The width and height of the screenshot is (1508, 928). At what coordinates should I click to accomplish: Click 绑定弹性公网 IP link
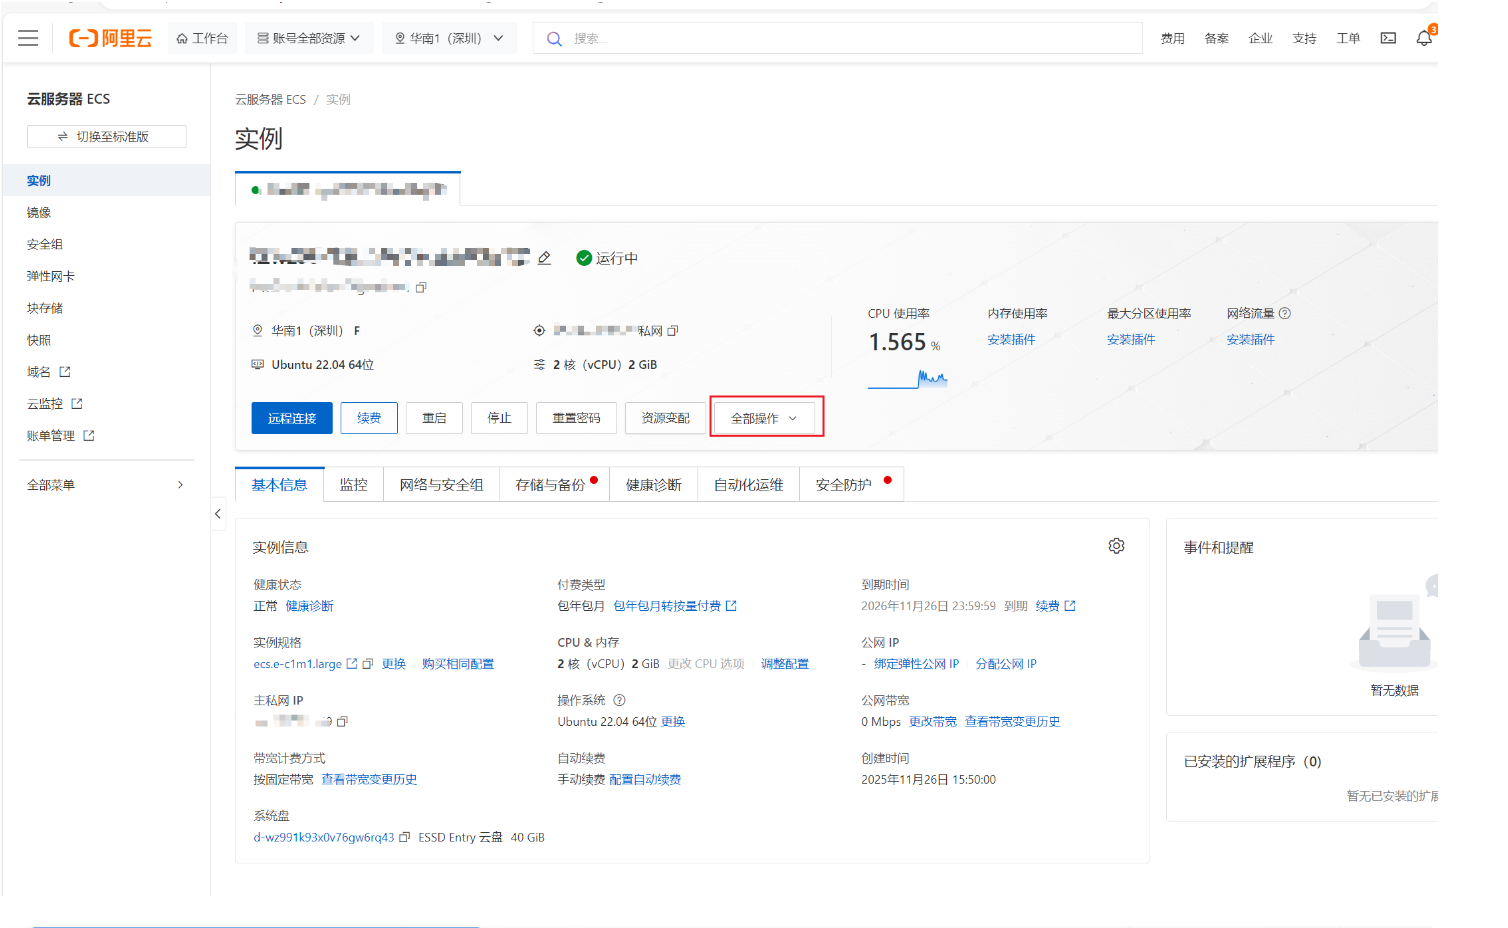pos(916,664)
